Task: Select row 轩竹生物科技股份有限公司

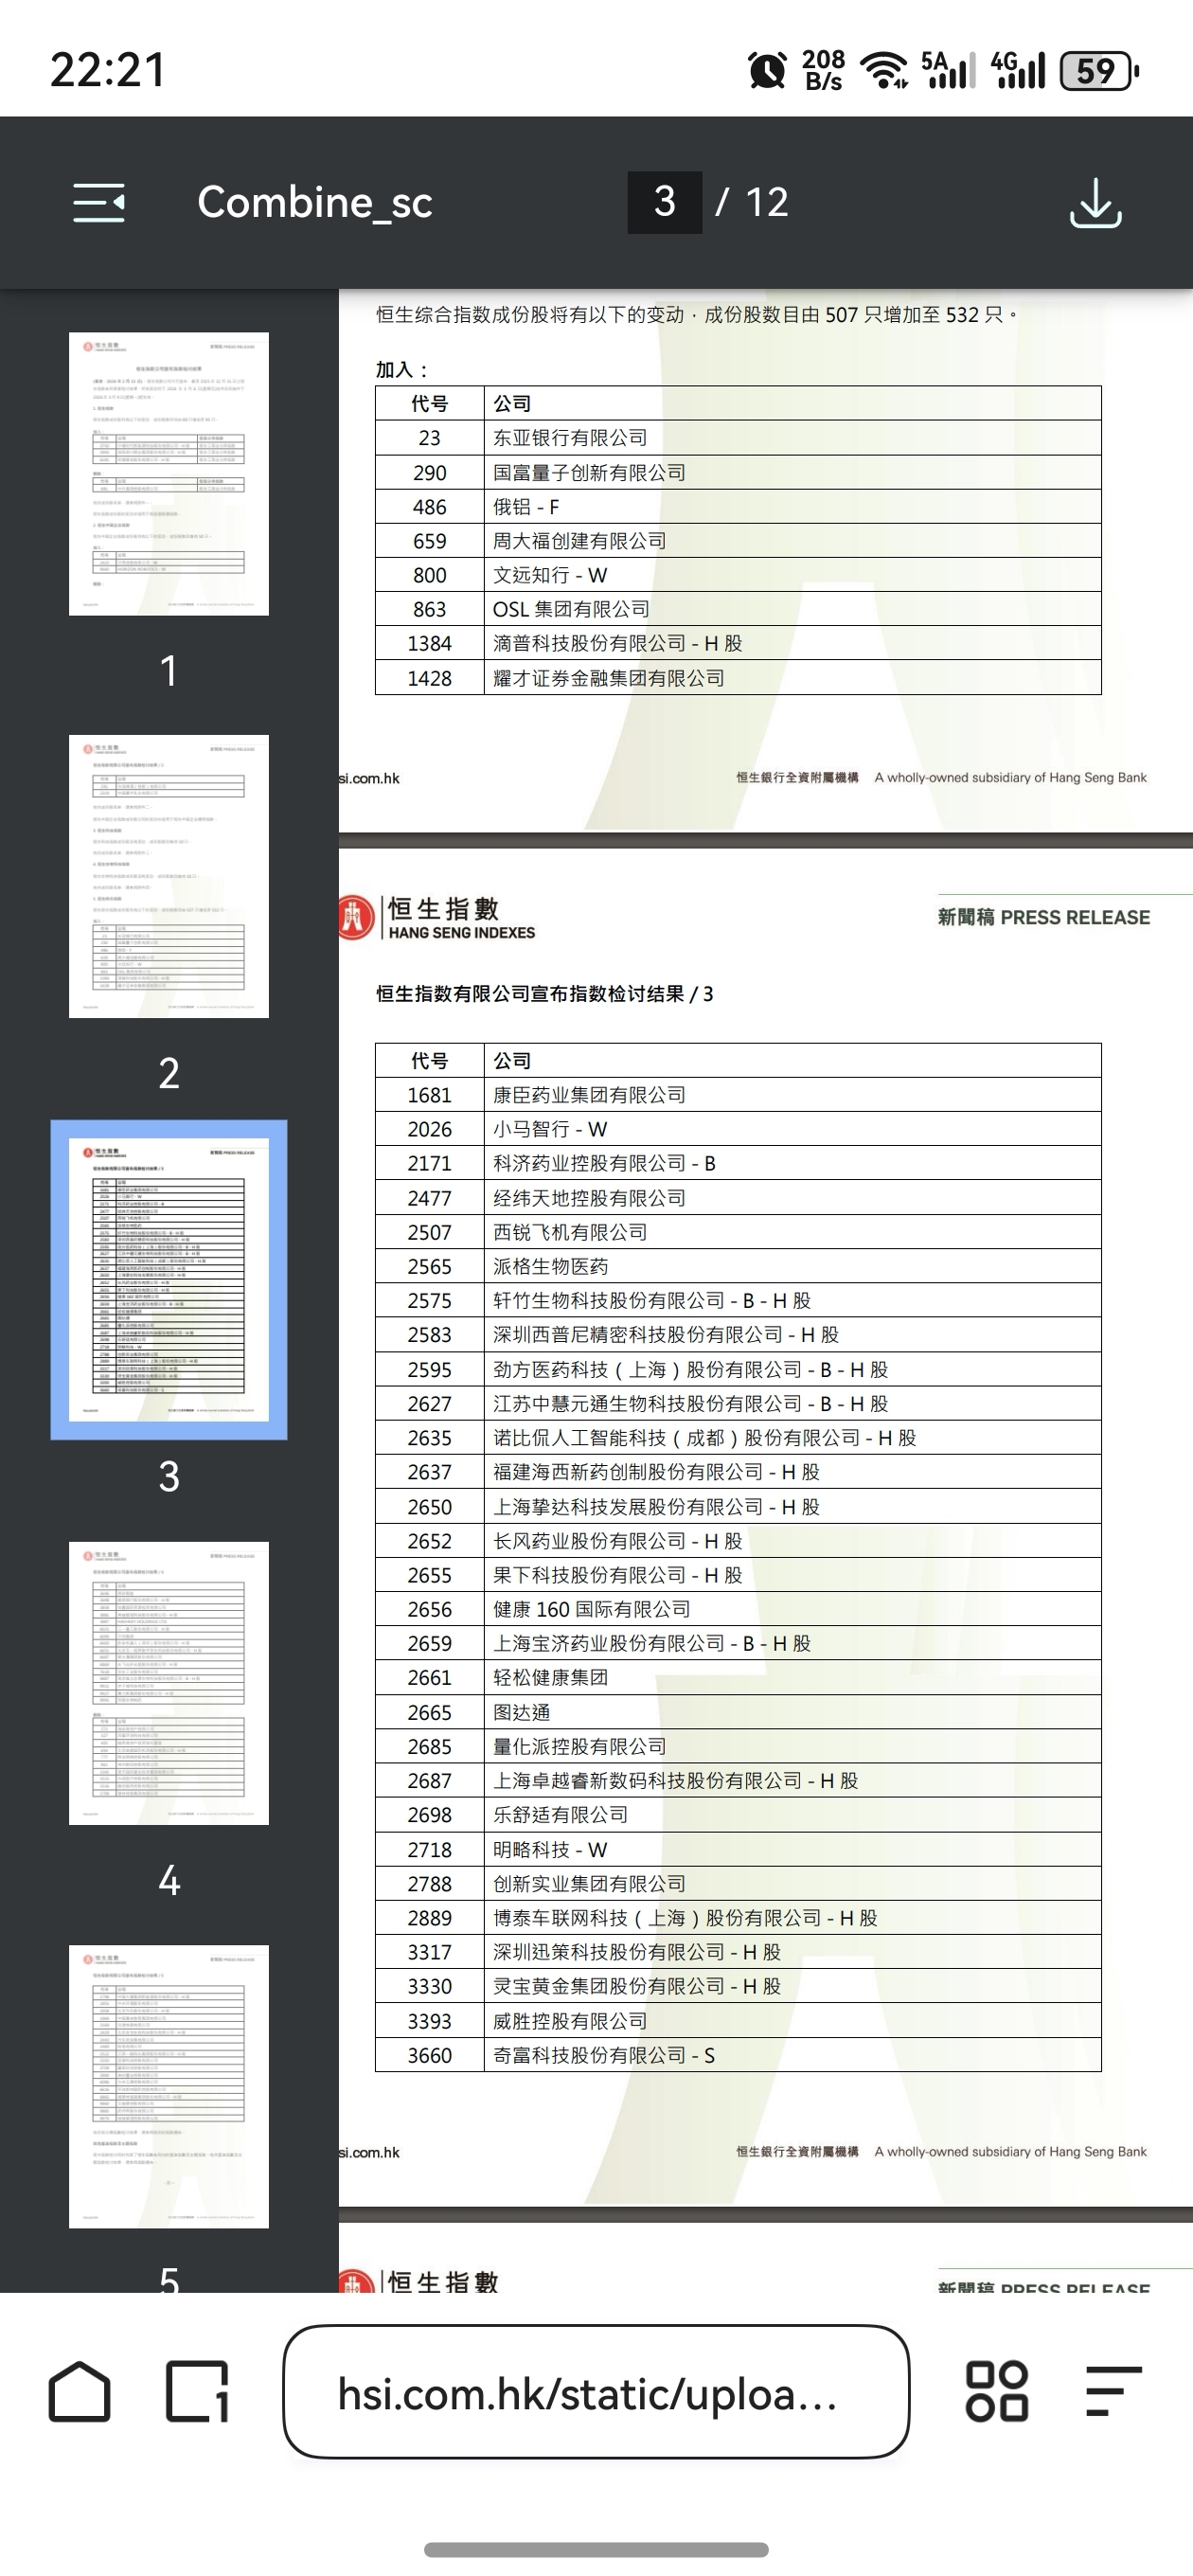Action: pyautogui.click(x=738, y=1300)
